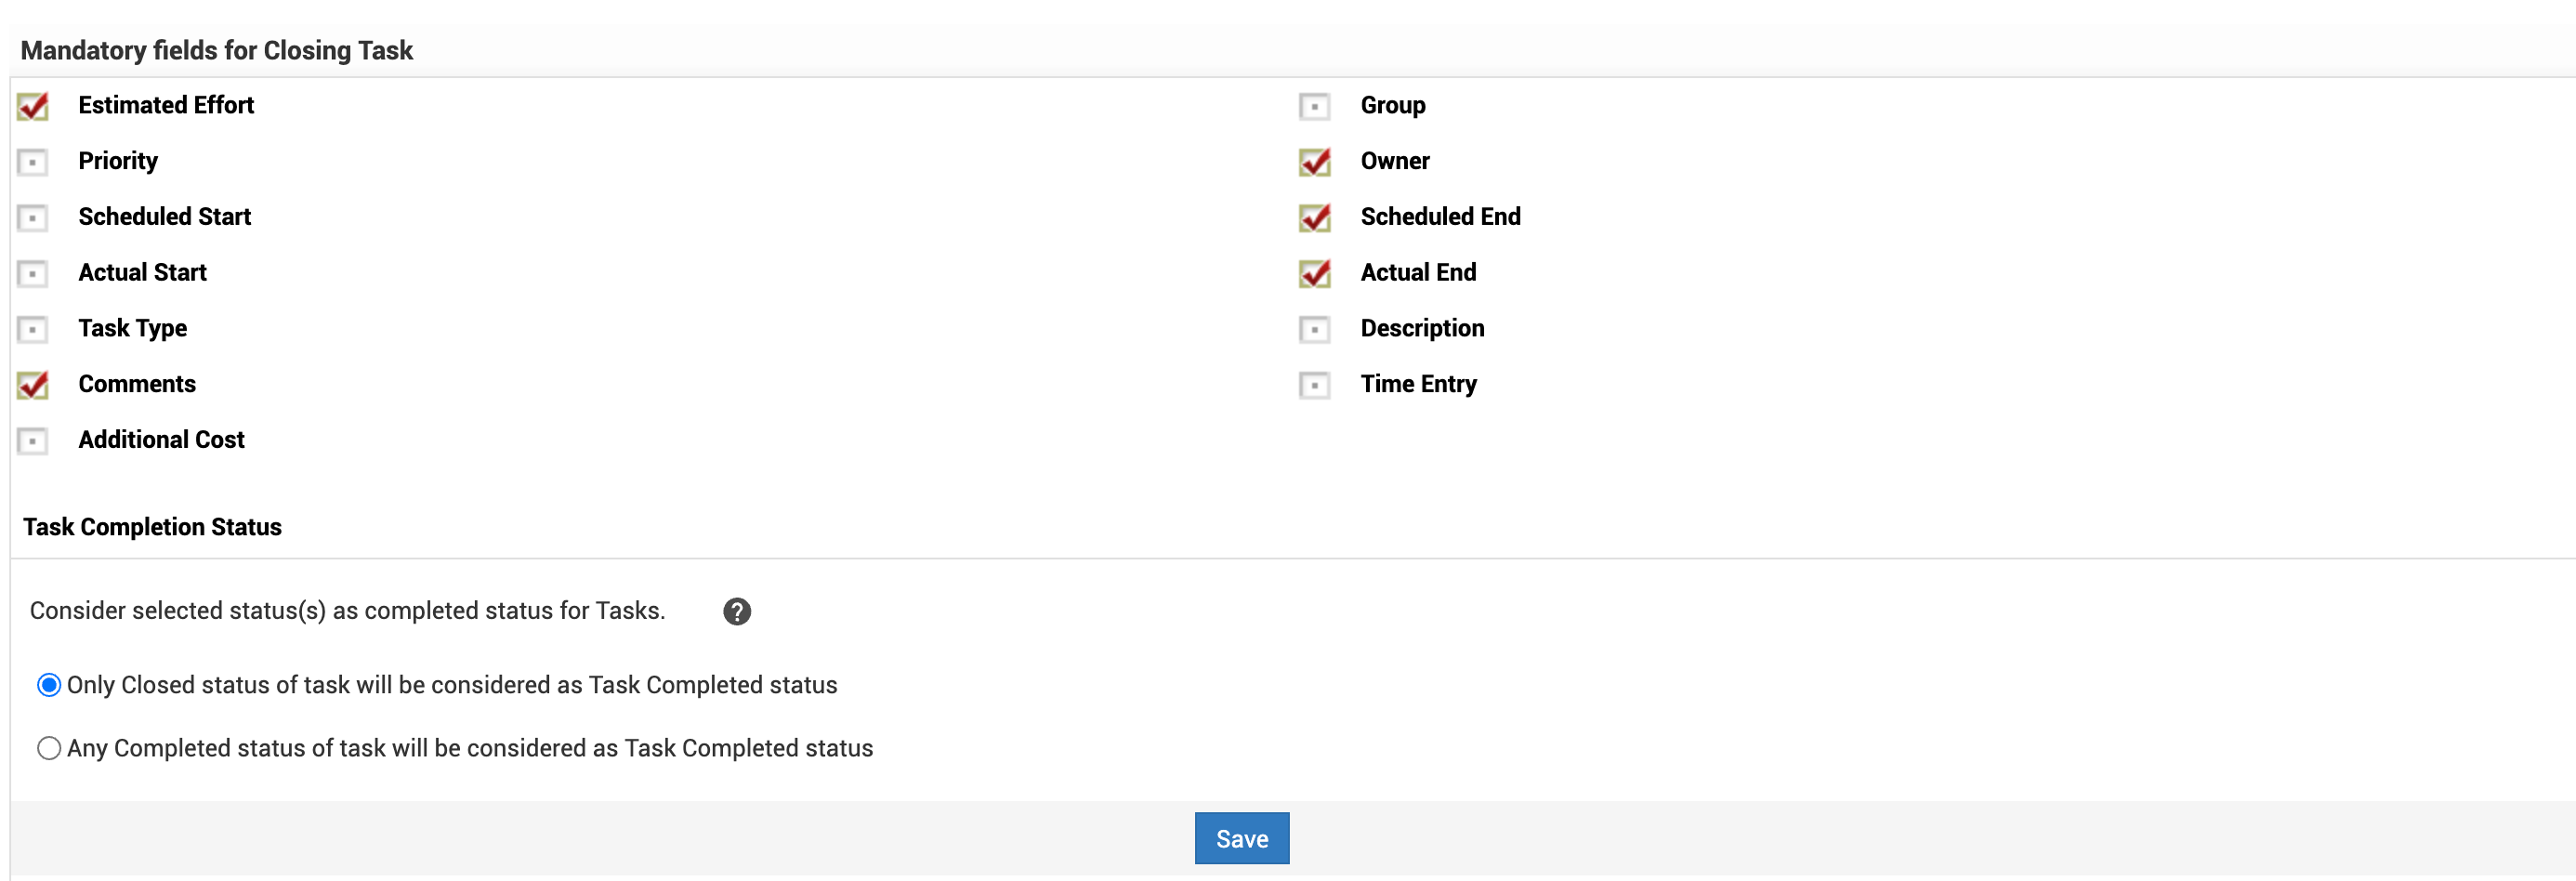Uncheck the Estimated Effort checkbox
This screenshot has height=881, width=2576.
[33, 106]
